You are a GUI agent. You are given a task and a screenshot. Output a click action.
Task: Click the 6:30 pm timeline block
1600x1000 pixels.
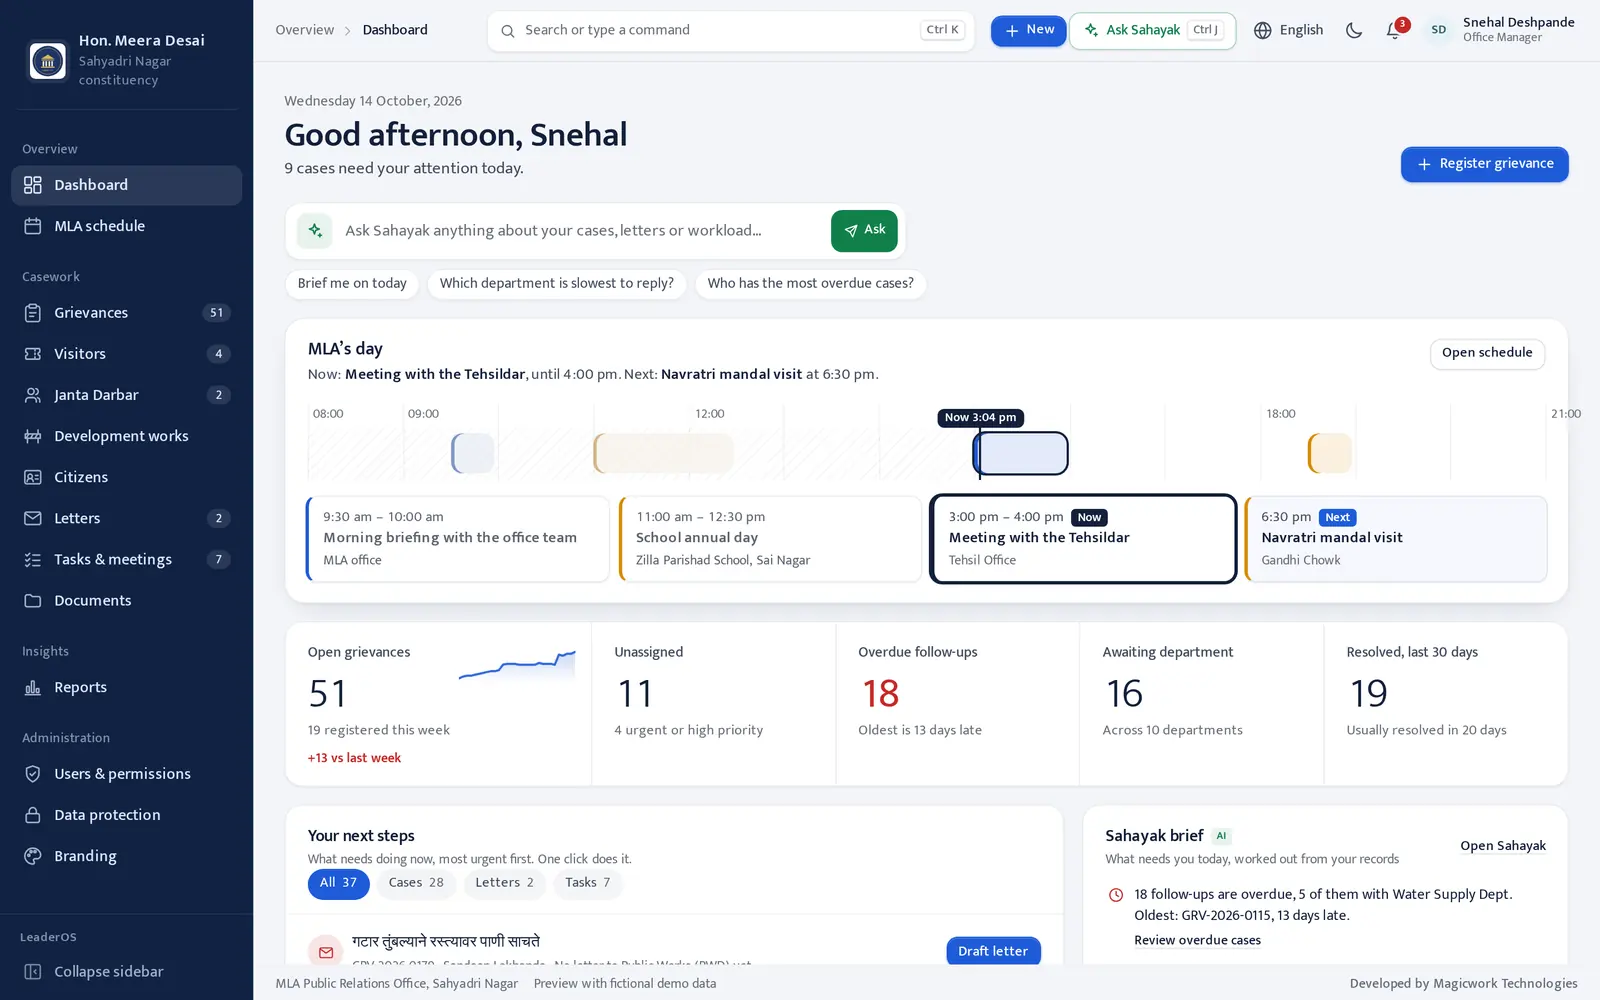tap(1330, 453)
